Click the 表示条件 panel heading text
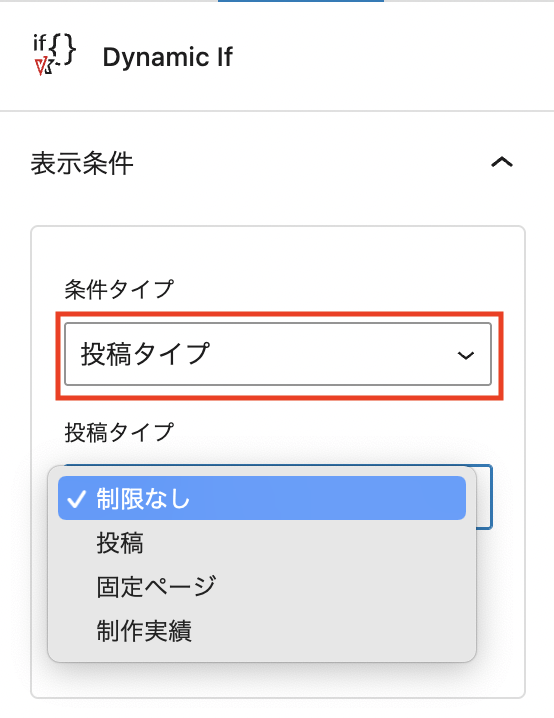 pos(82,163)
